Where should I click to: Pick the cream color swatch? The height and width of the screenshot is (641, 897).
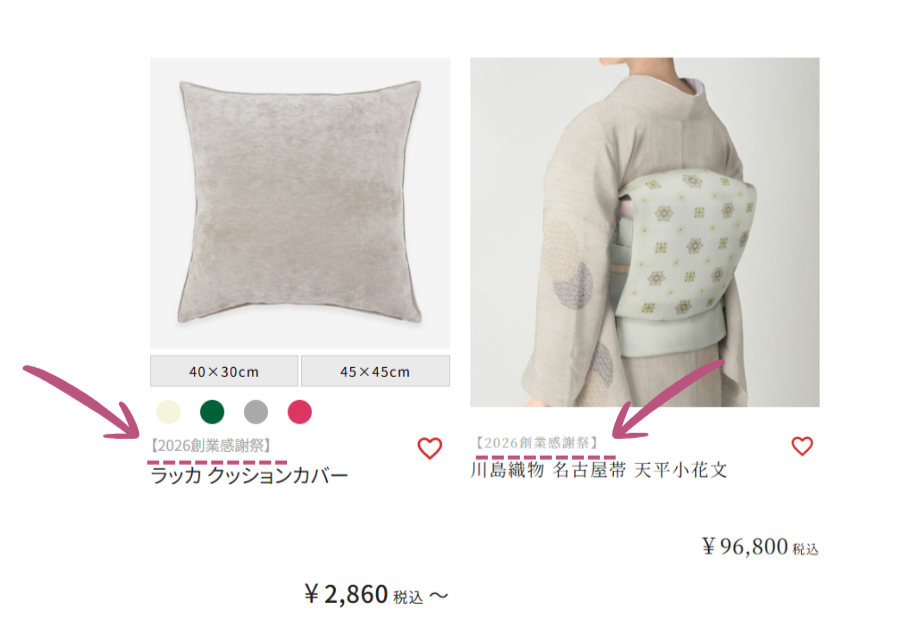pos(168,412)
